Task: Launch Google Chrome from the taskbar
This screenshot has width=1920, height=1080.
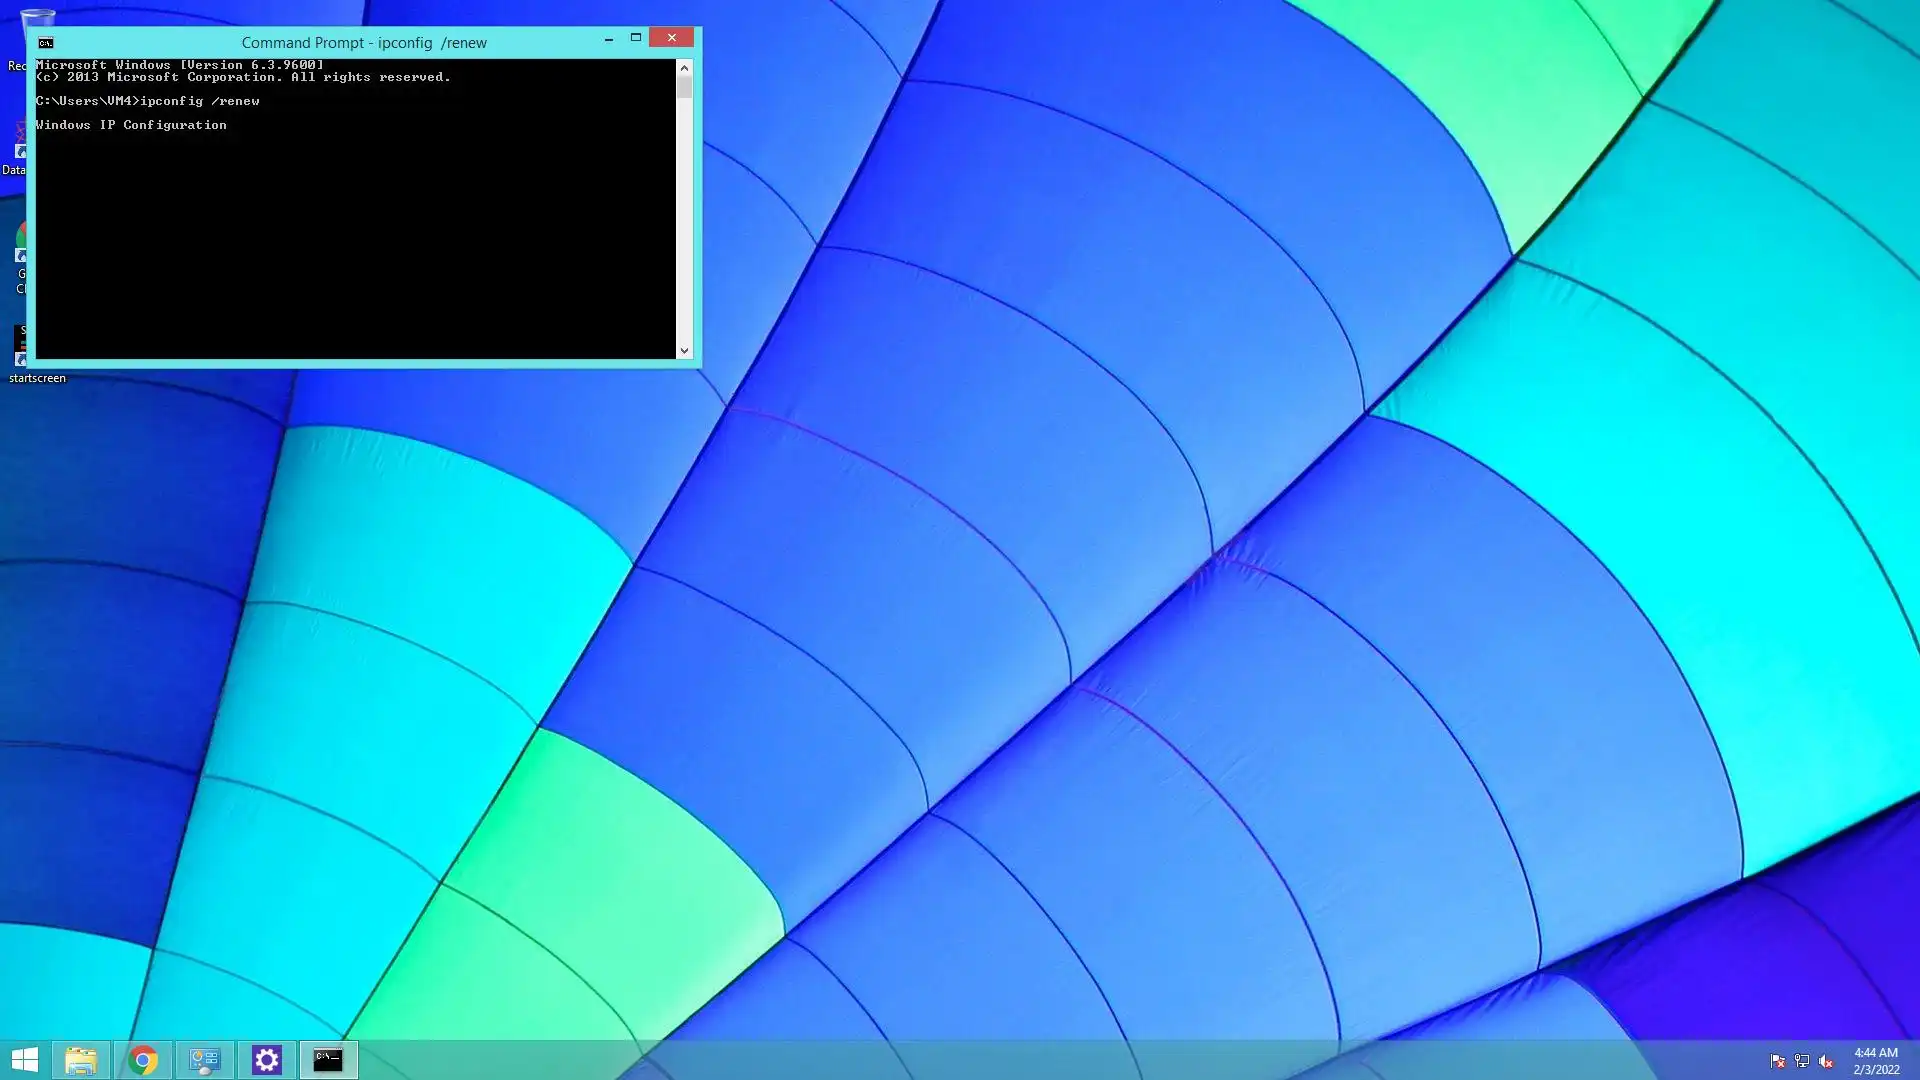Action: click(x=143, y=1060)
